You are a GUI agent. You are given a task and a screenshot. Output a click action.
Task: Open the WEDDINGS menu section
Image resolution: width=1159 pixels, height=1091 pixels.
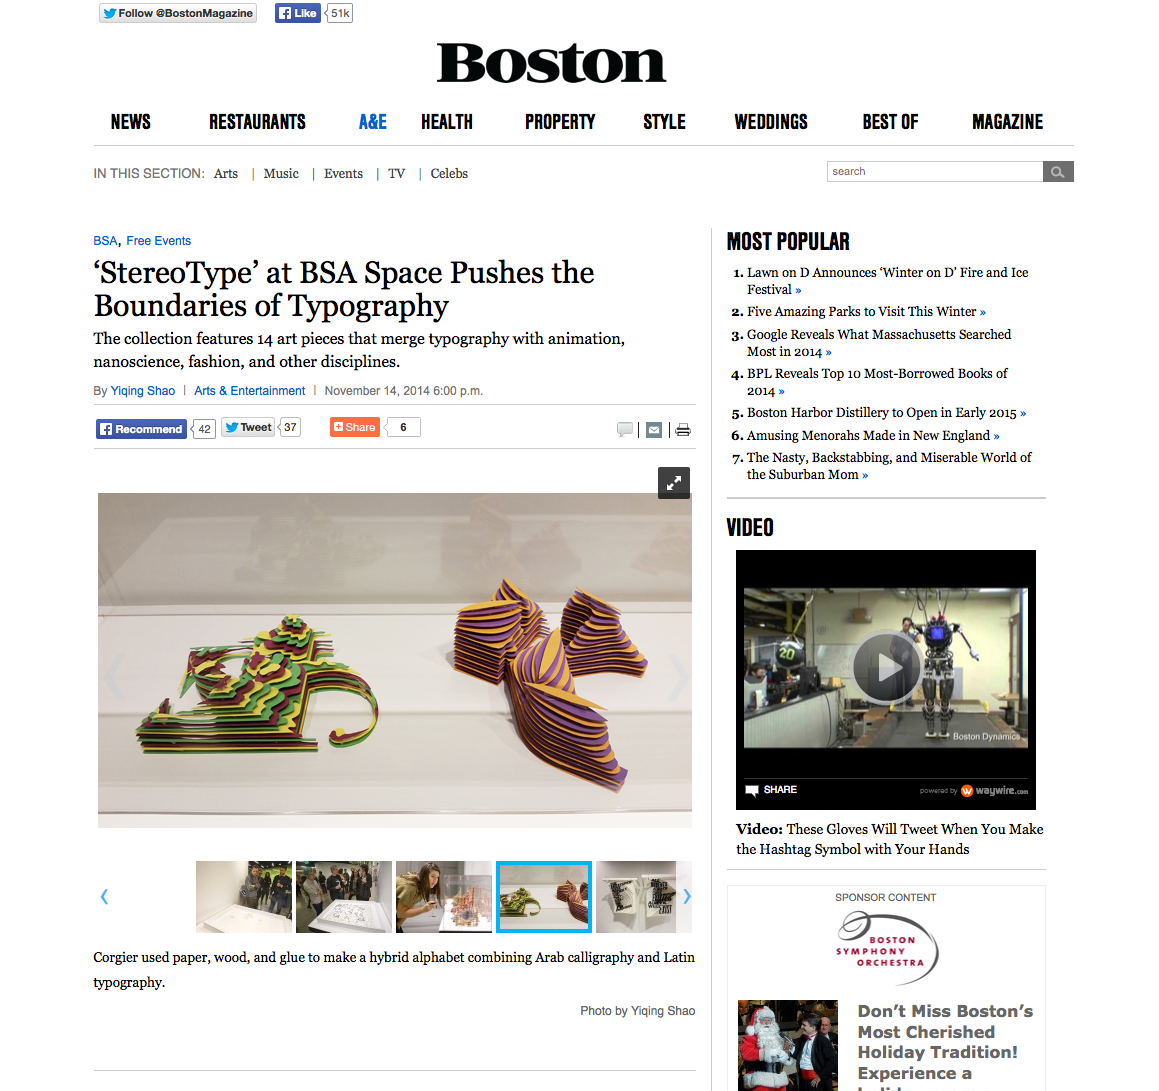771,122
